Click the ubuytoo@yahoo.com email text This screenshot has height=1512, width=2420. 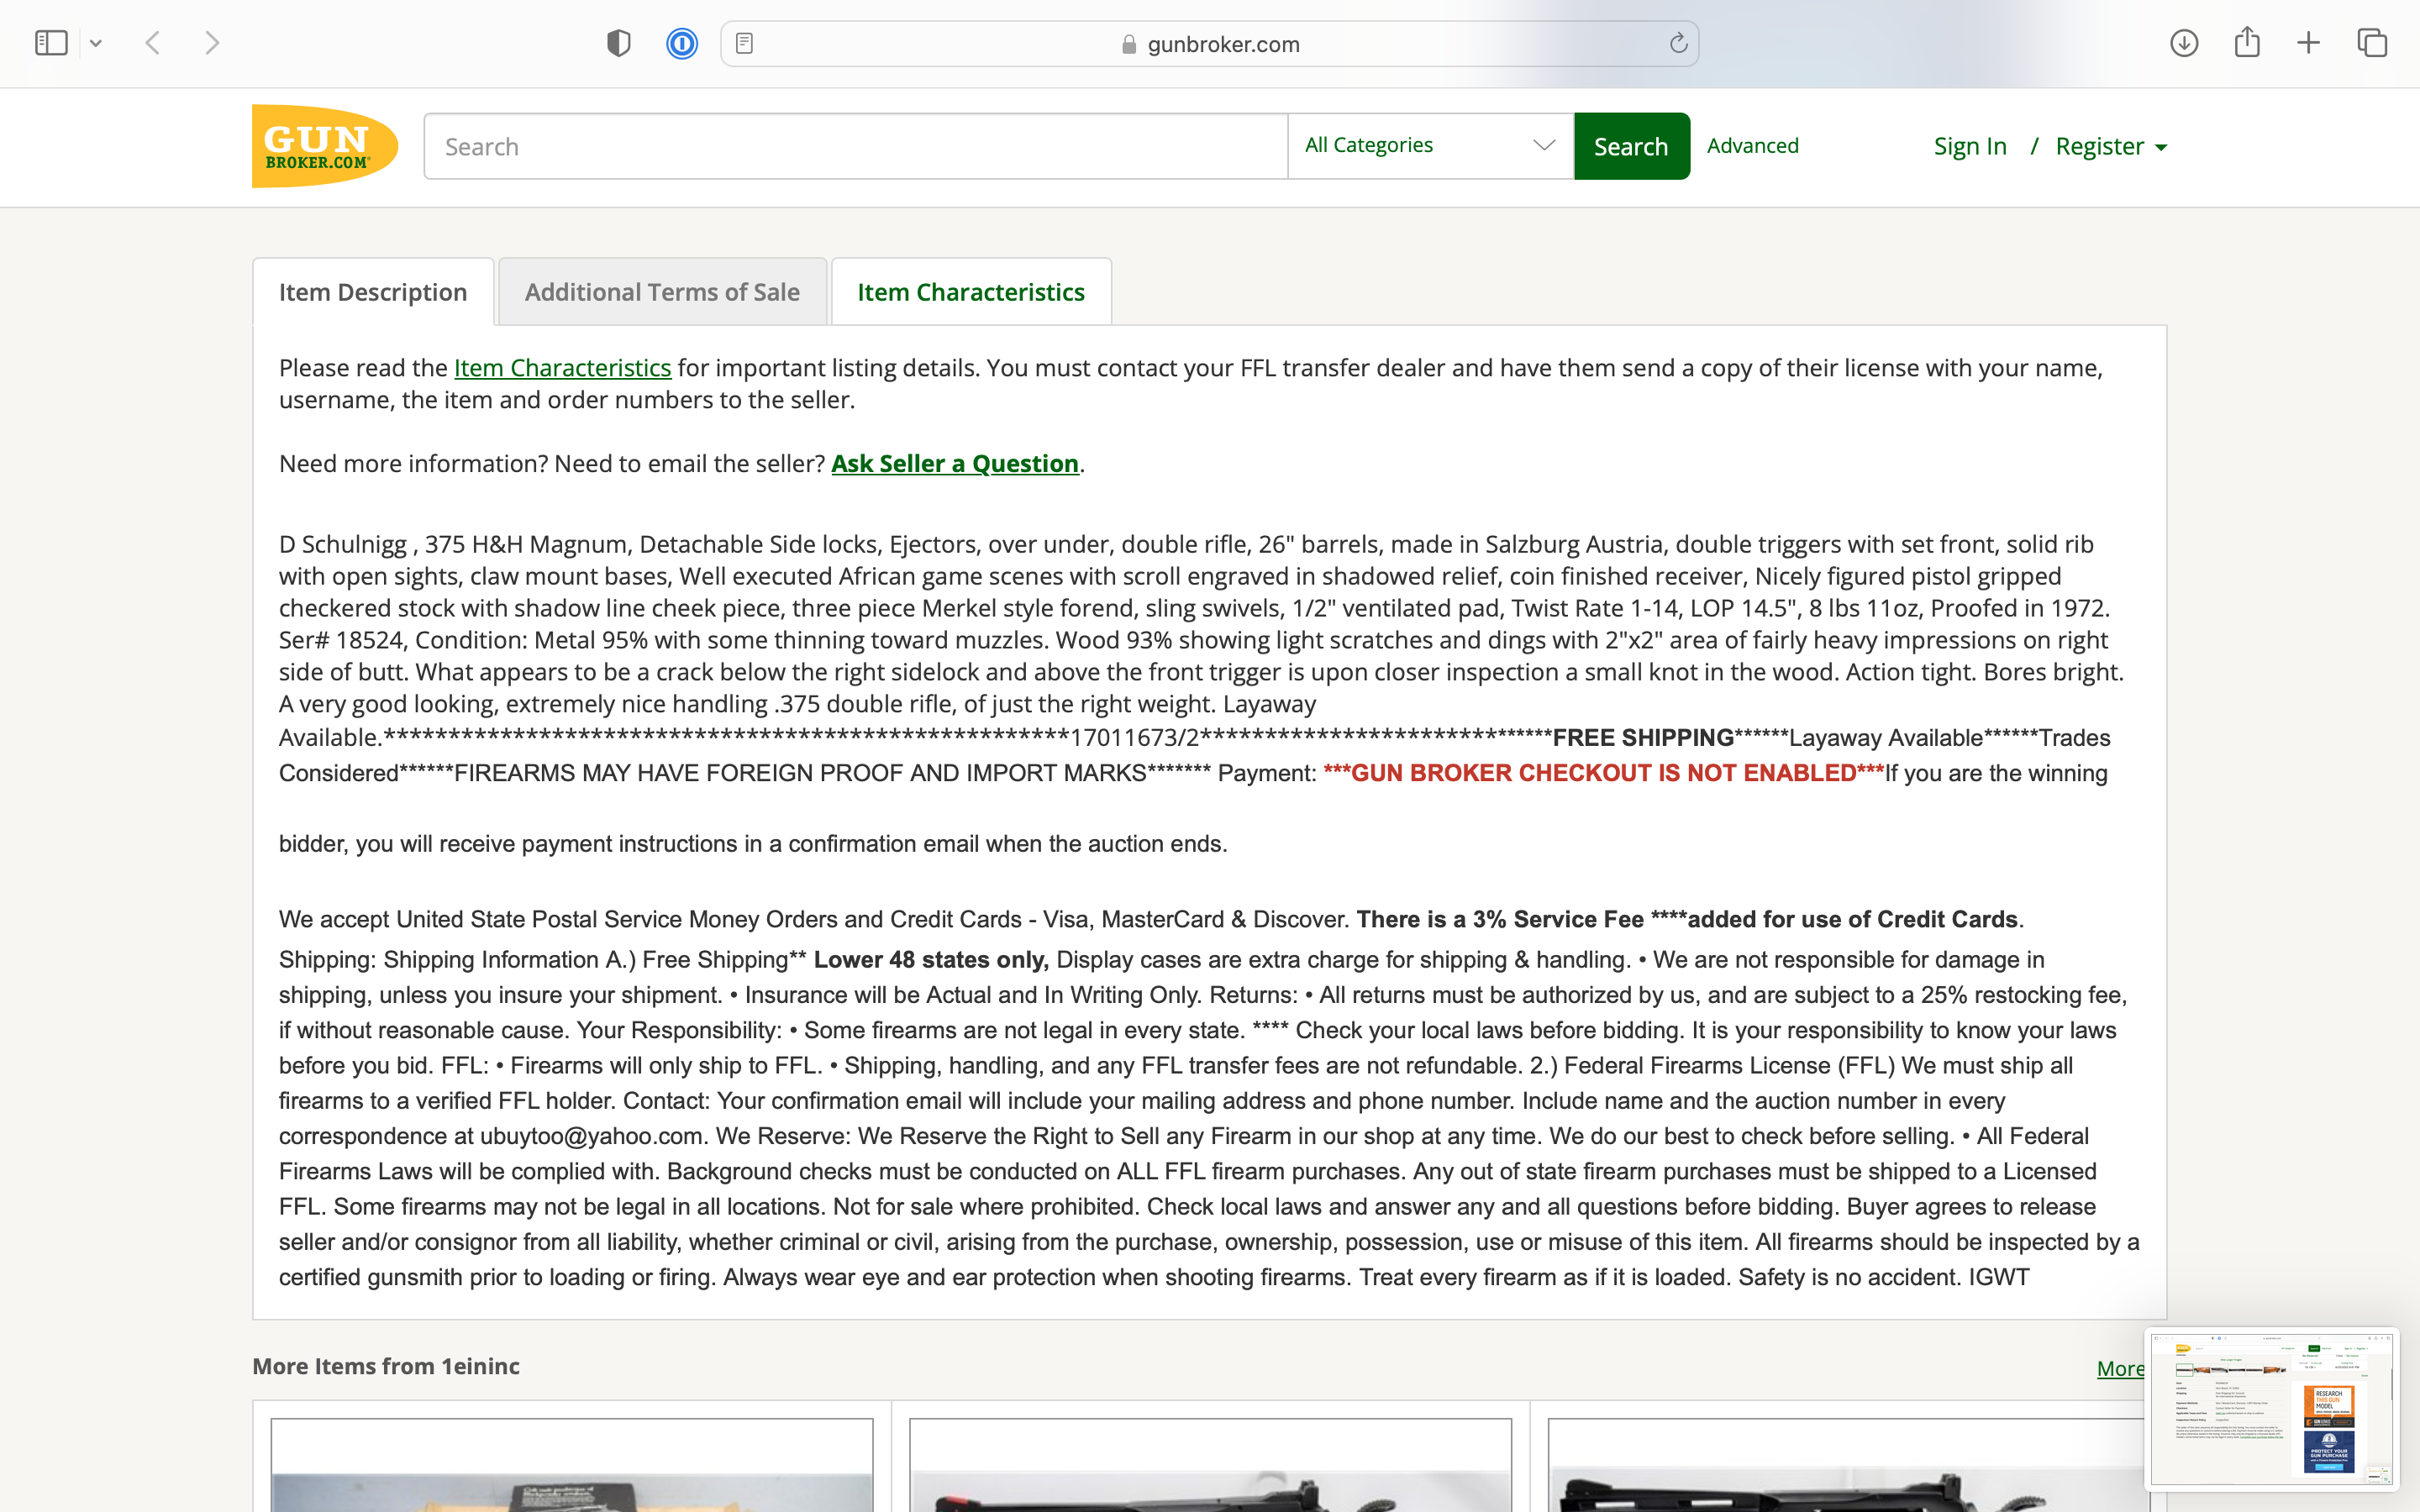pyautogui.click(x=591, y=1136)
